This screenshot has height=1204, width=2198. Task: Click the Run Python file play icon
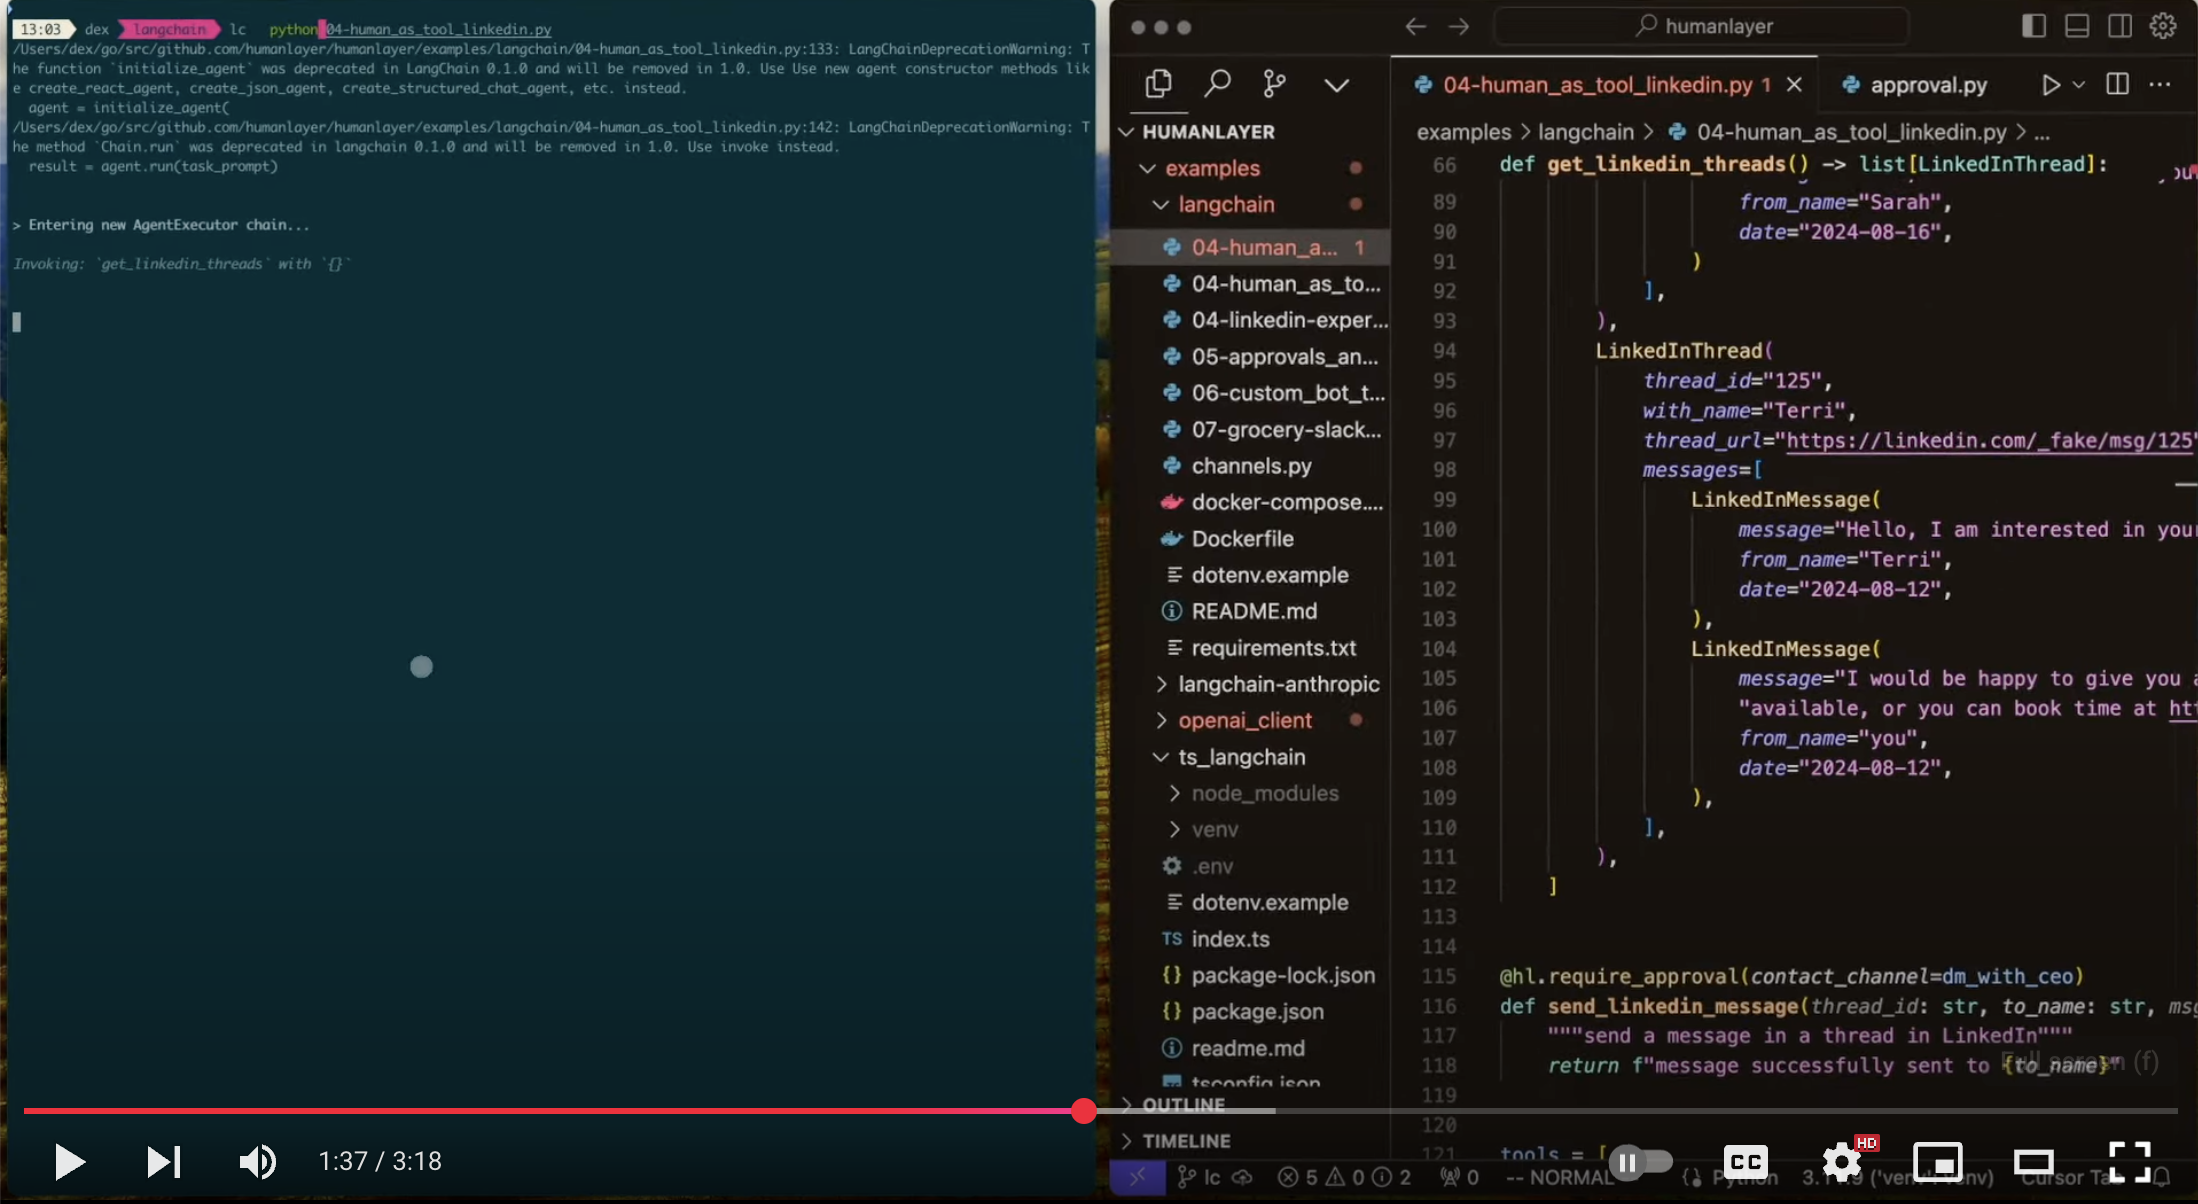2050,85
